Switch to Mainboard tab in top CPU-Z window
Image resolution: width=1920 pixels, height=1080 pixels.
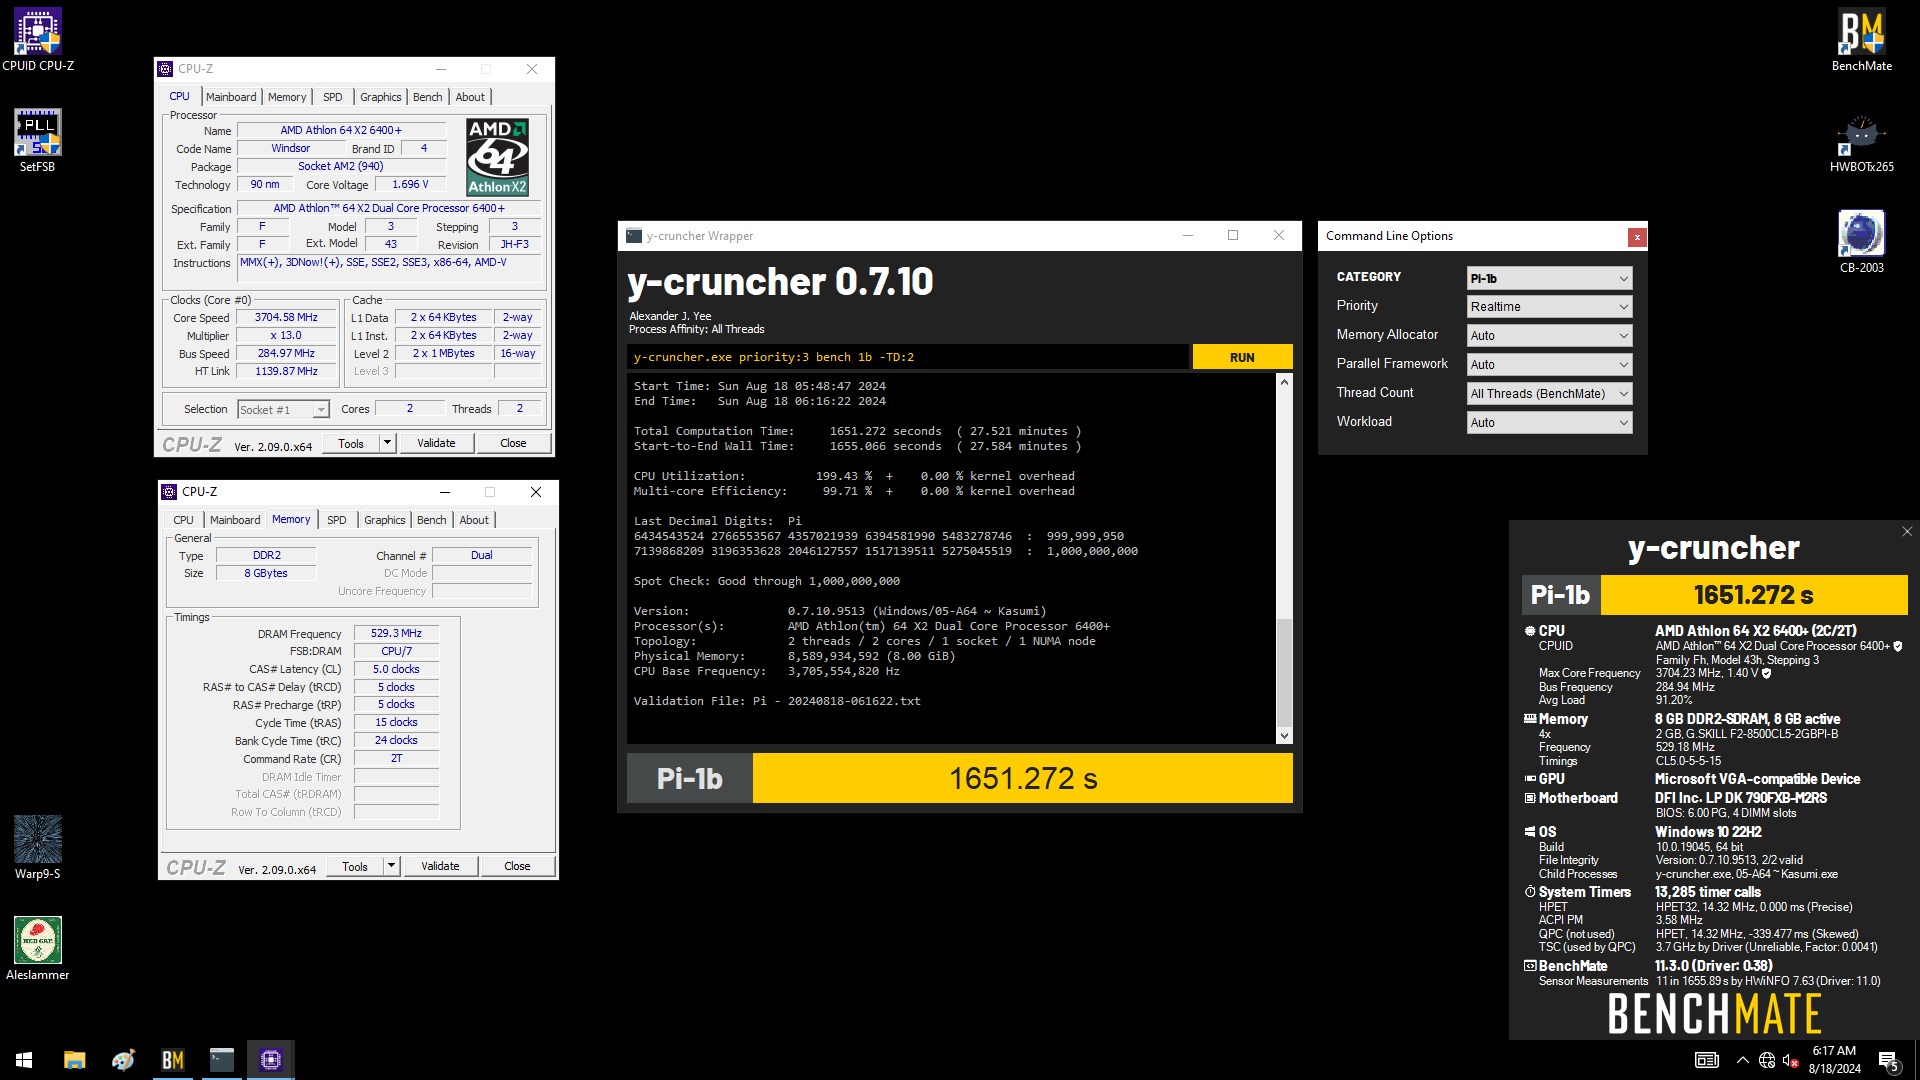(231, 97)
